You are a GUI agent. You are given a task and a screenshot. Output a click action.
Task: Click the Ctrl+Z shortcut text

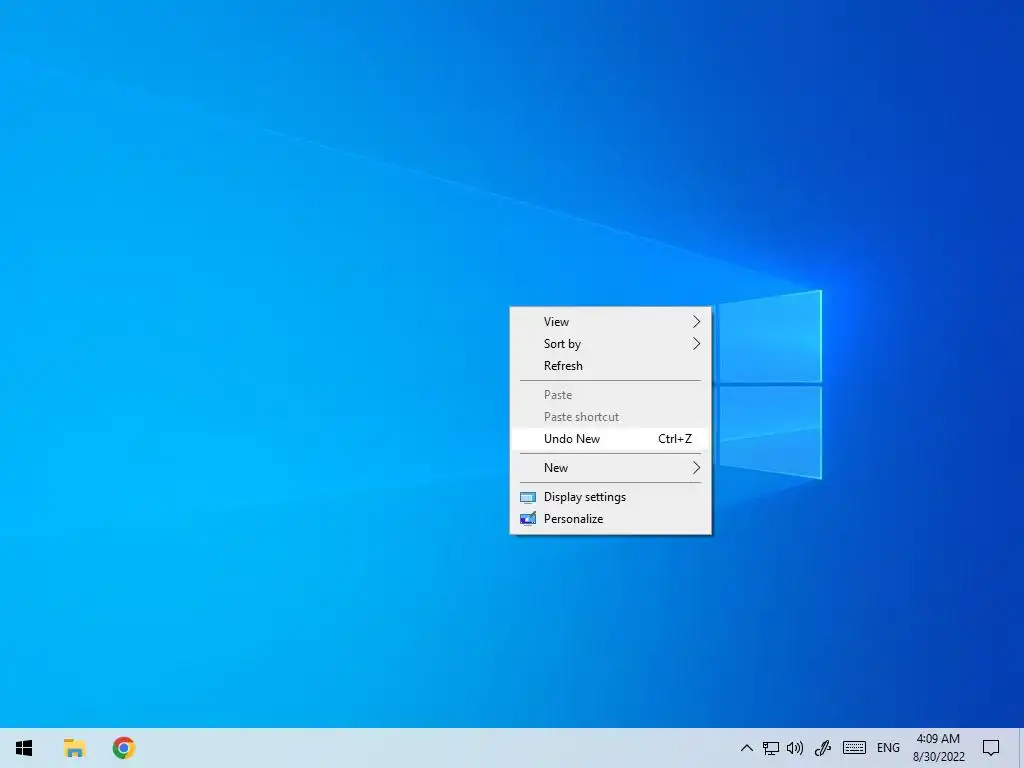tap(675, 439)
